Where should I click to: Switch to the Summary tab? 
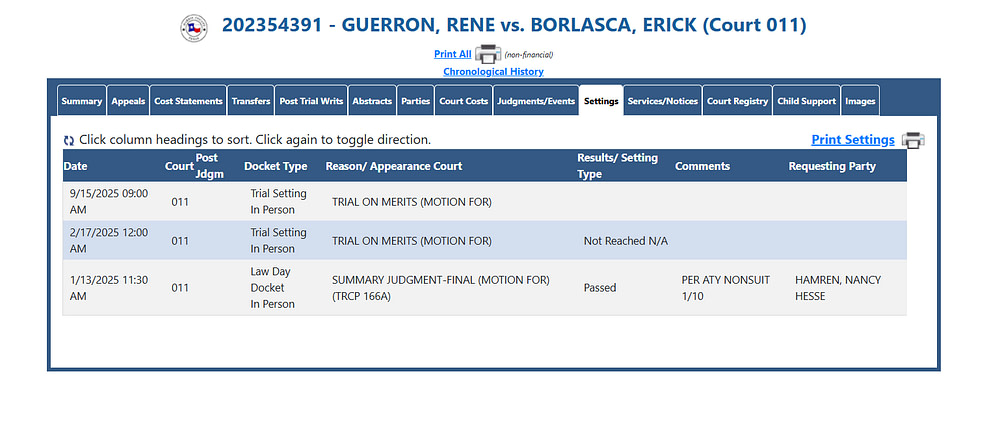82,101
